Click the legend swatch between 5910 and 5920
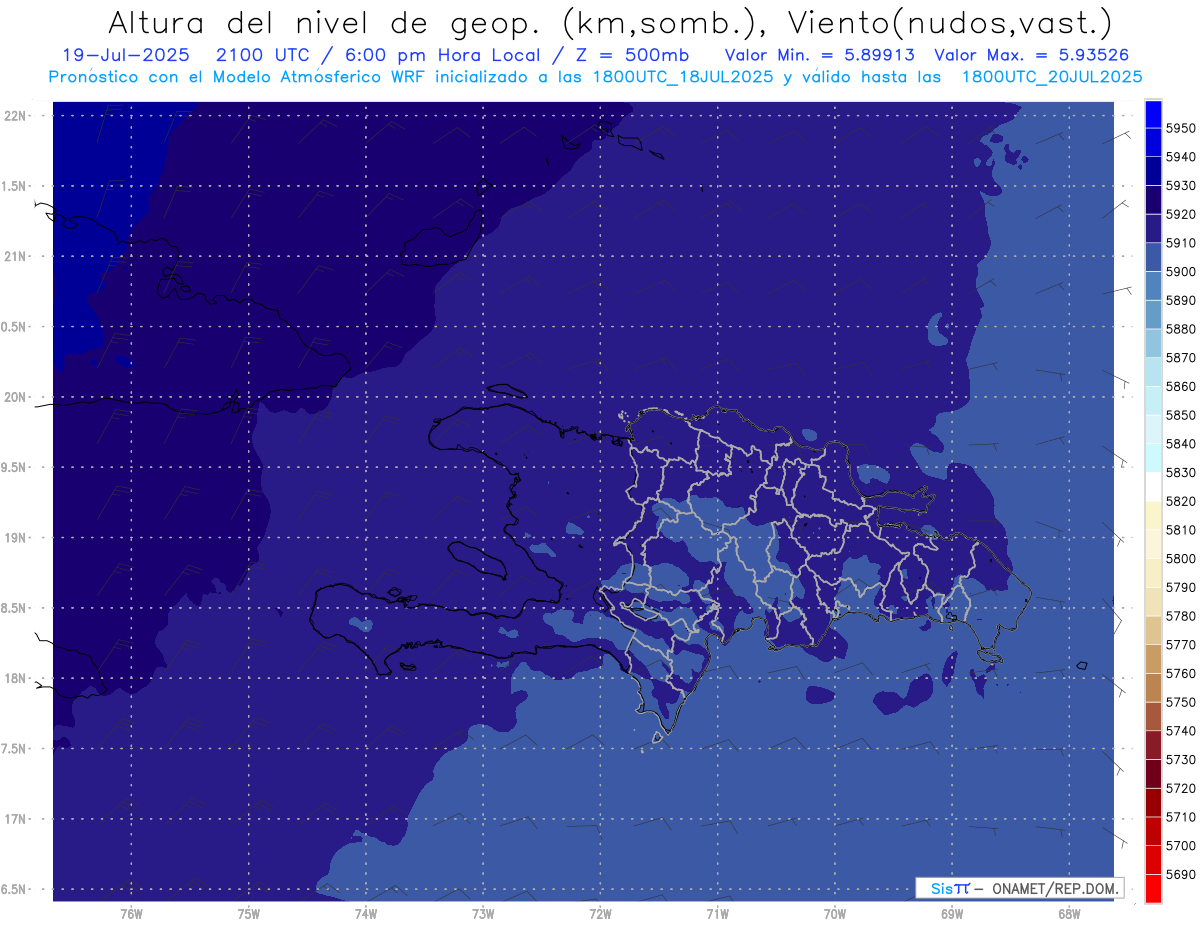Image resolution: width=1200 pixels, height=927 pixels. tap(1153, 228)
